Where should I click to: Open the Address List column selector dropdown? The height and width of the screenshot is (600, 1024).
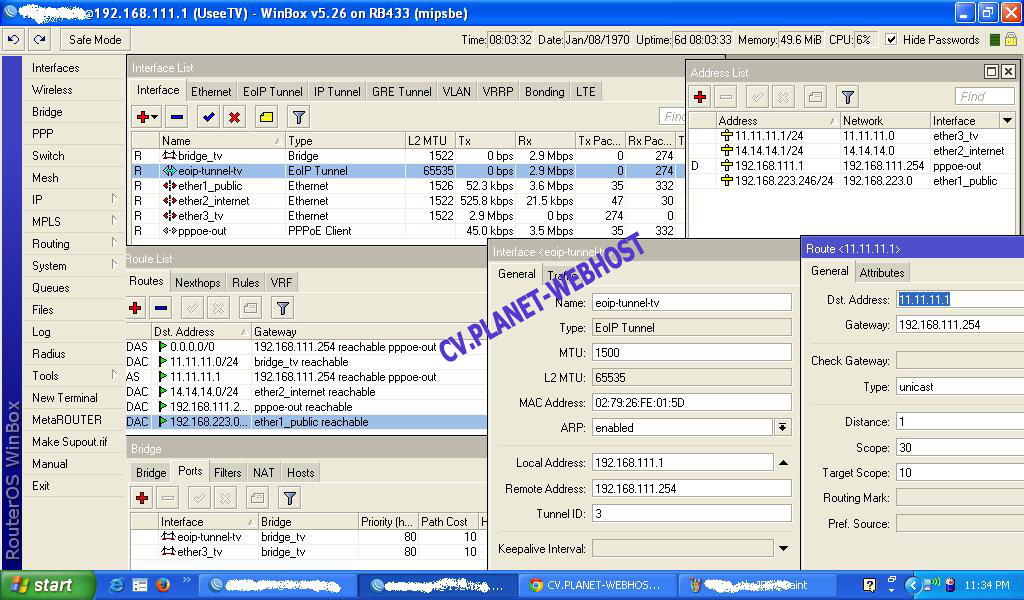[1007, 120]
